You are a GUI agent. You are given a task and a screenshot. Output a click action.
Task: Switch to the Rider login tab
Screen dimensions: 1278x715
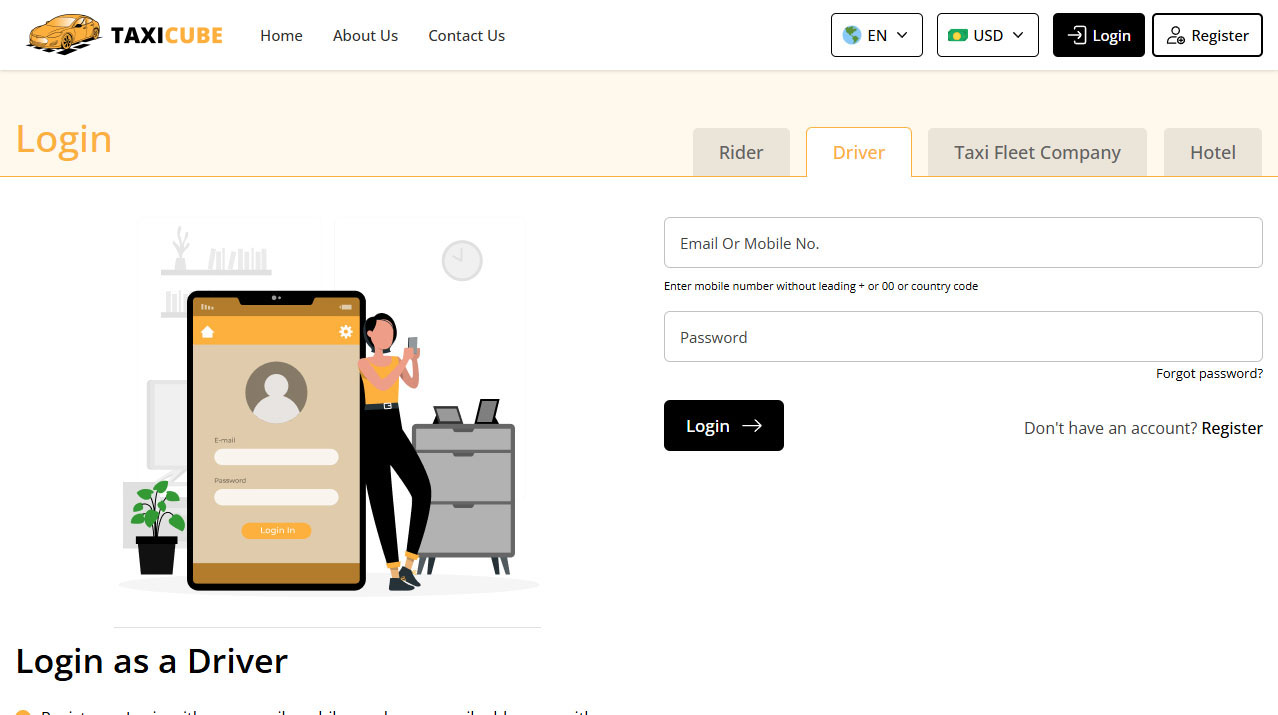tap(740, 152)
